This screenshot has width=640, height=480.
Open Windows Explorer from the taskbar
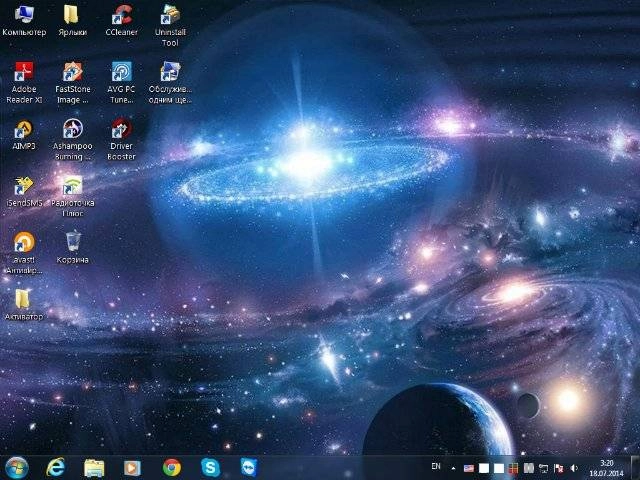tap(94, 468)
